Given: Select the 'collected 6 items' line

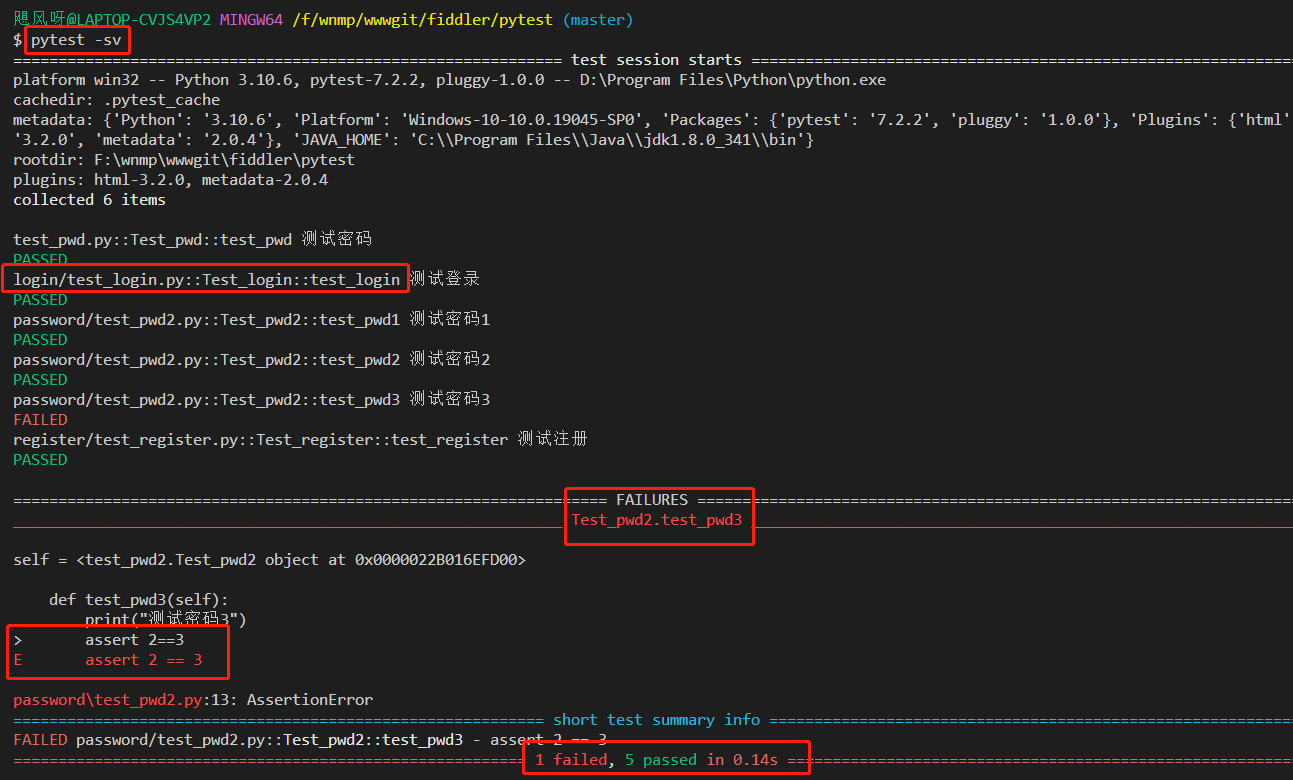Looking at the screenshot, I should pyautogui.click(x=90, y=200).
